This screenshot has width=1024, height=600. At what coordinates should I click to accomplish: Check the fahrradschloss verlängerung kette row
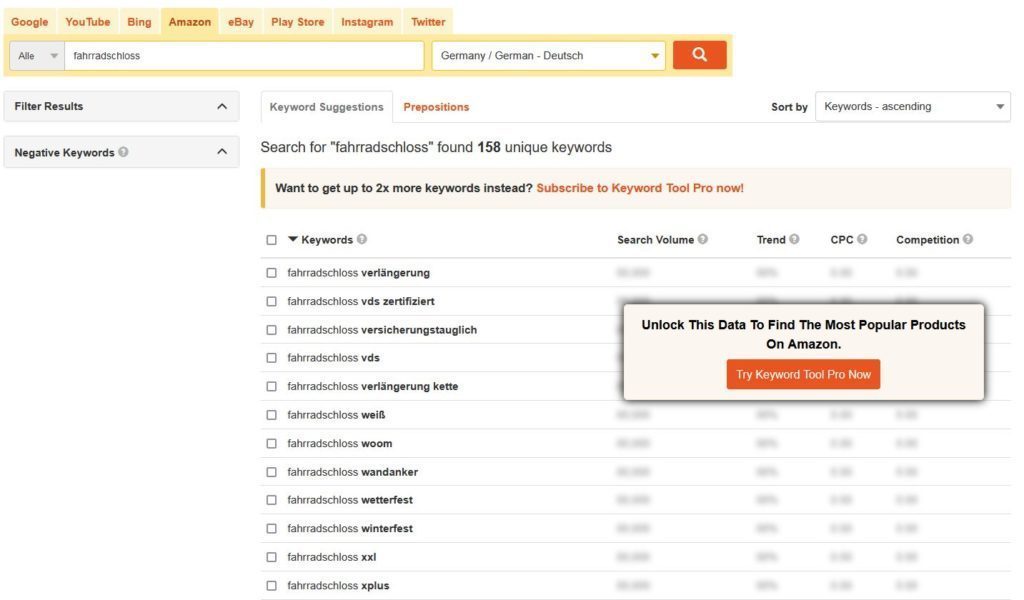tap(272, 387)
